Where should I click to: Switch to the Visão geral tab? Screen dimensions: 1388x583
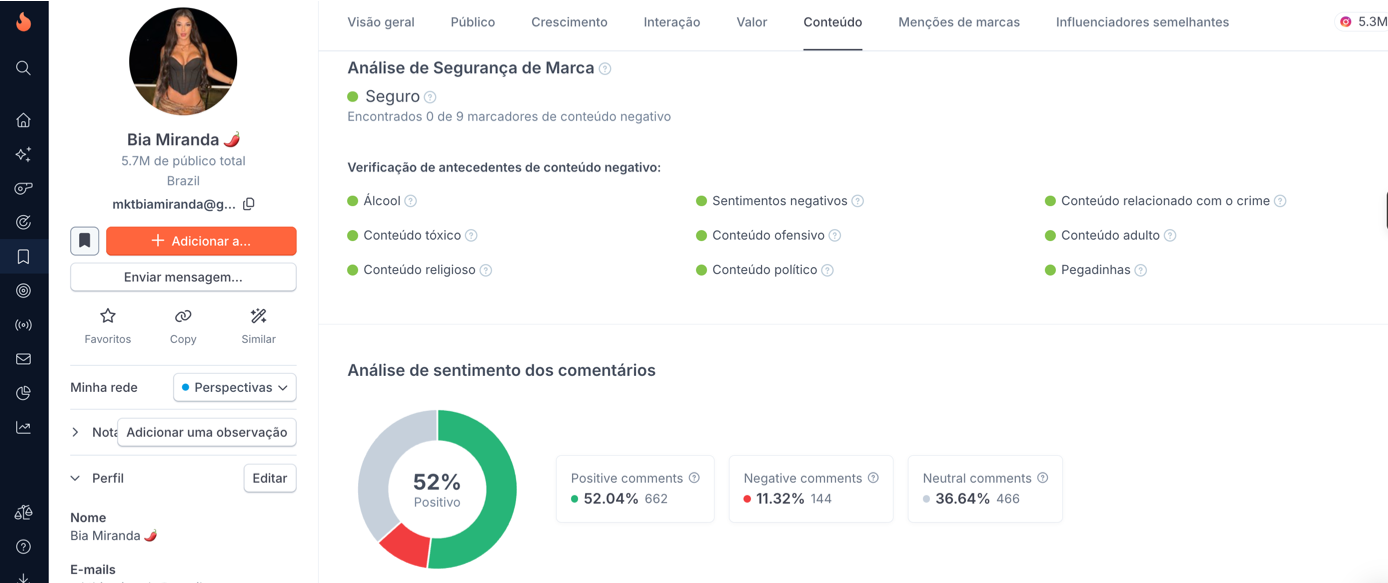[381, 22]
